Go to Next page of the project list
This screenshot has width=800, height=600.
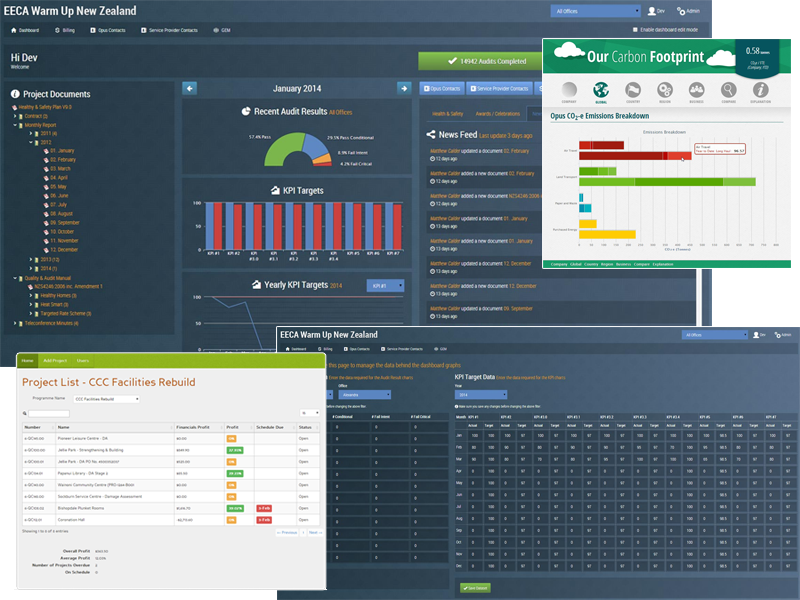[x=315, y=532]
